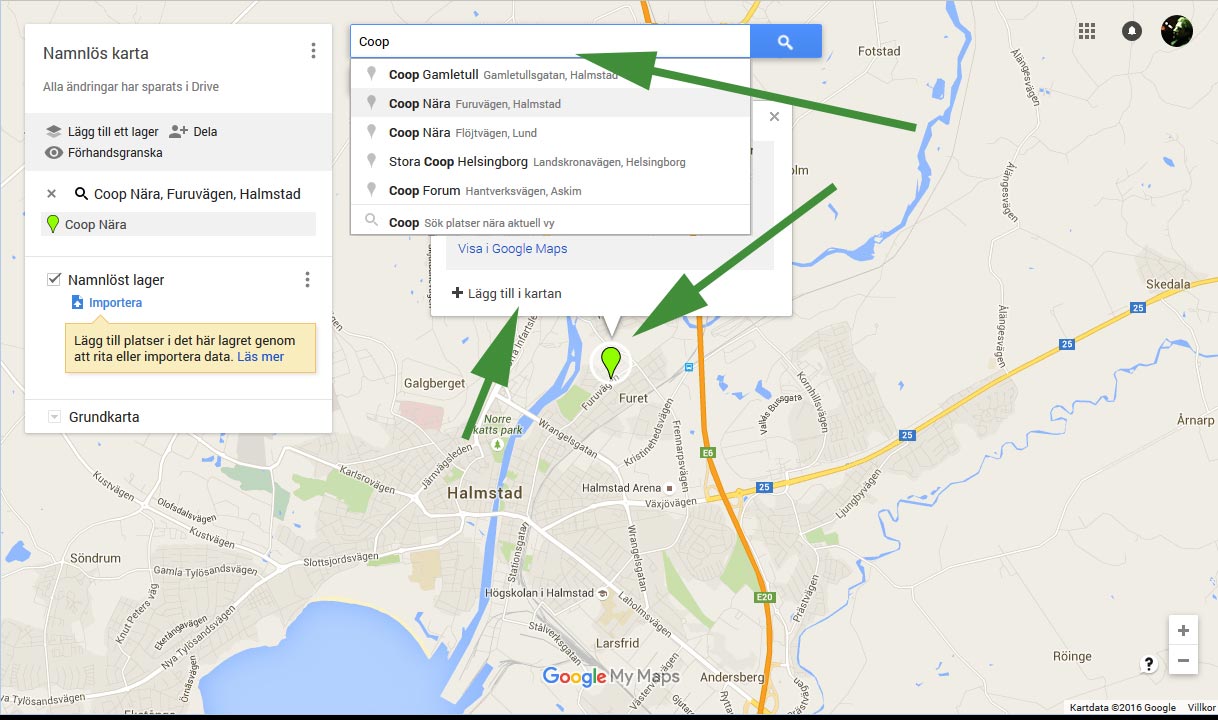Open the account avatar picture
This screenshot has height=720, width=1218.
coord(1176,31)
